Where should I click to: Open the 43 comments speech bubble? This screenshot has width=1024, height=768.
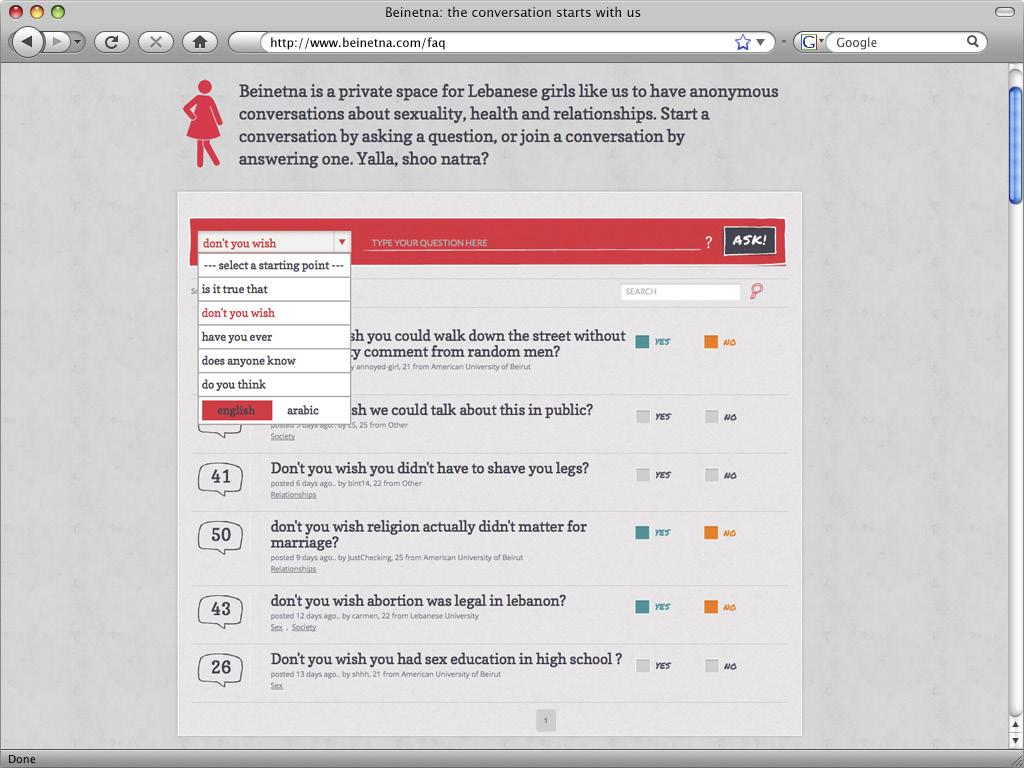[220, 611]
